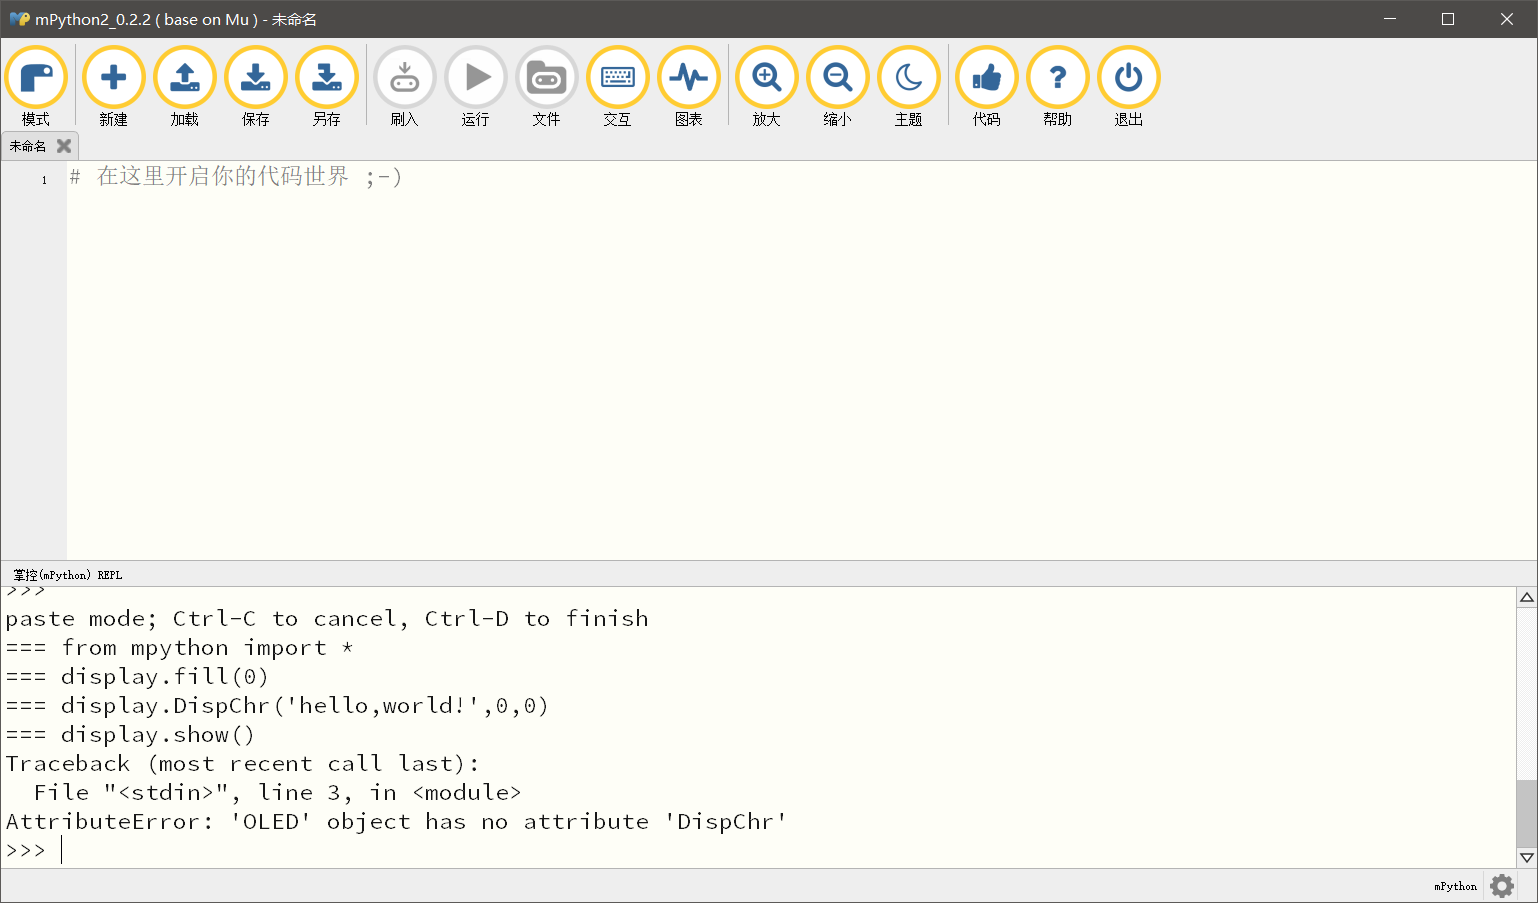Click the 'File "<stdin>", line 3' line

[277, 792]
